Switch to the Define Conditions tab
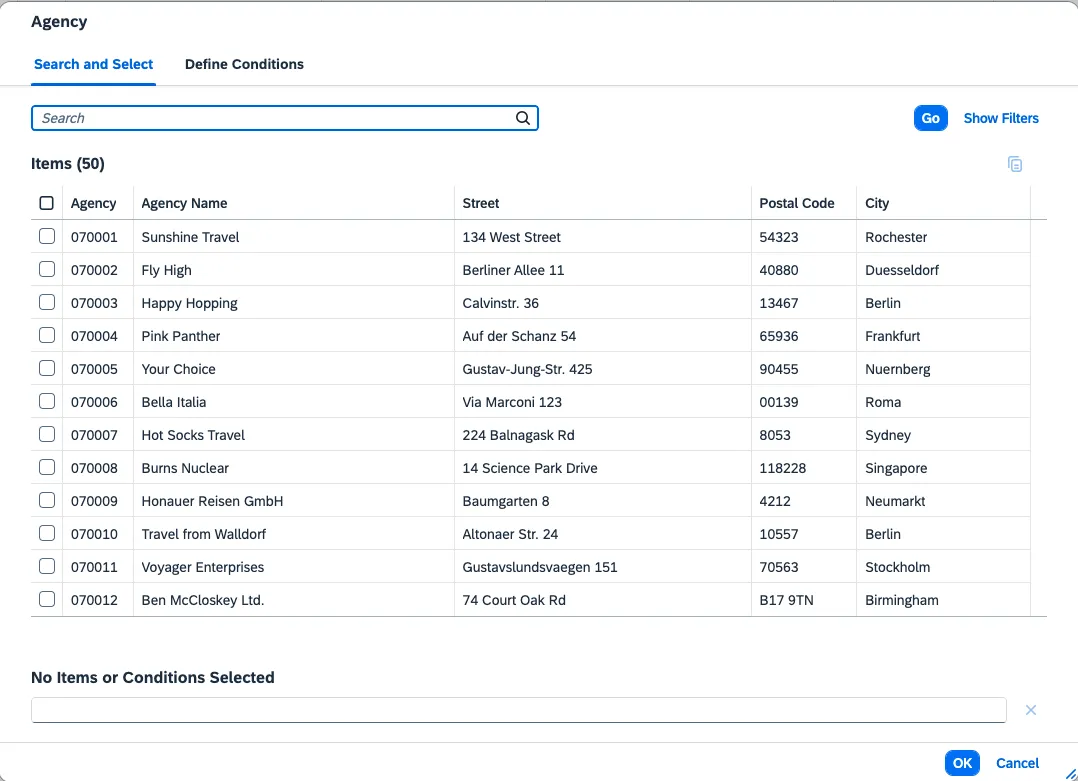This screenshot has height=781, width=1078. (244, 64)
